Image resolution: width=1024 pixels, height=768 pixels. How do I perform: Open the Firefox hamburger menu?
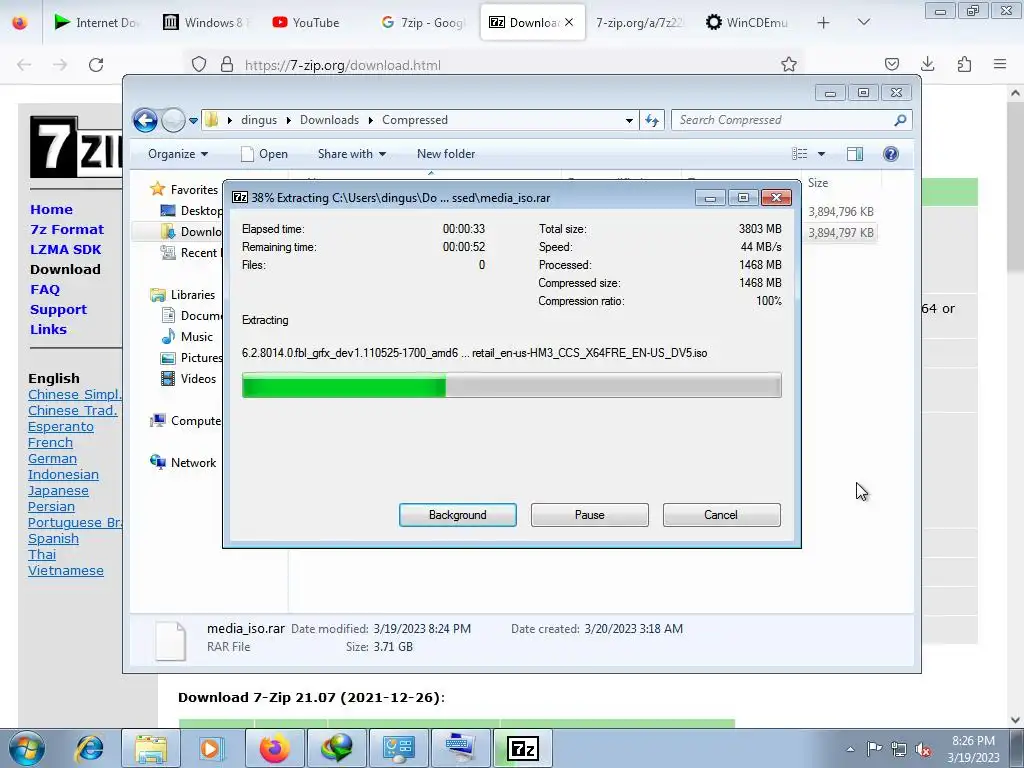coord(1000,64)
